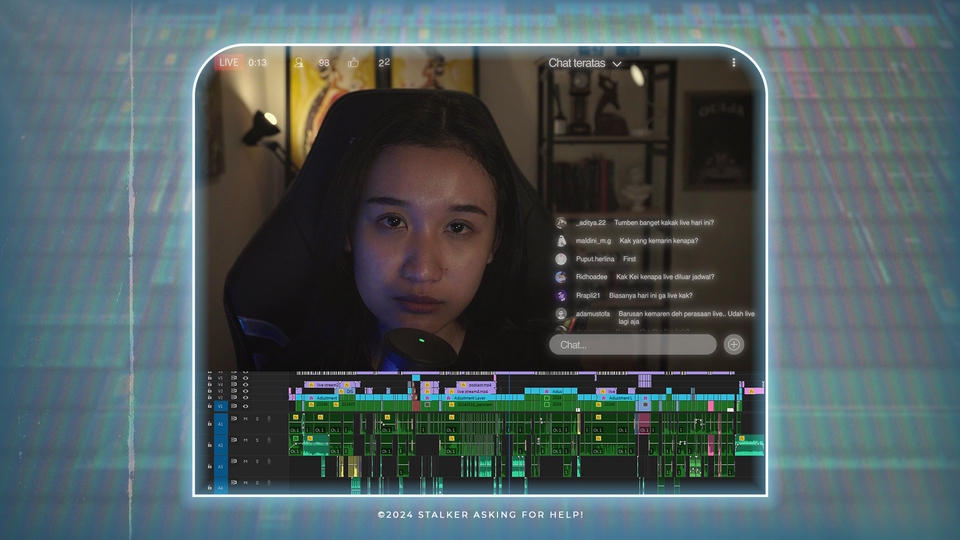Select A2 track target header
The height and width of the screenshot is (540, 960).
(220, 445)
